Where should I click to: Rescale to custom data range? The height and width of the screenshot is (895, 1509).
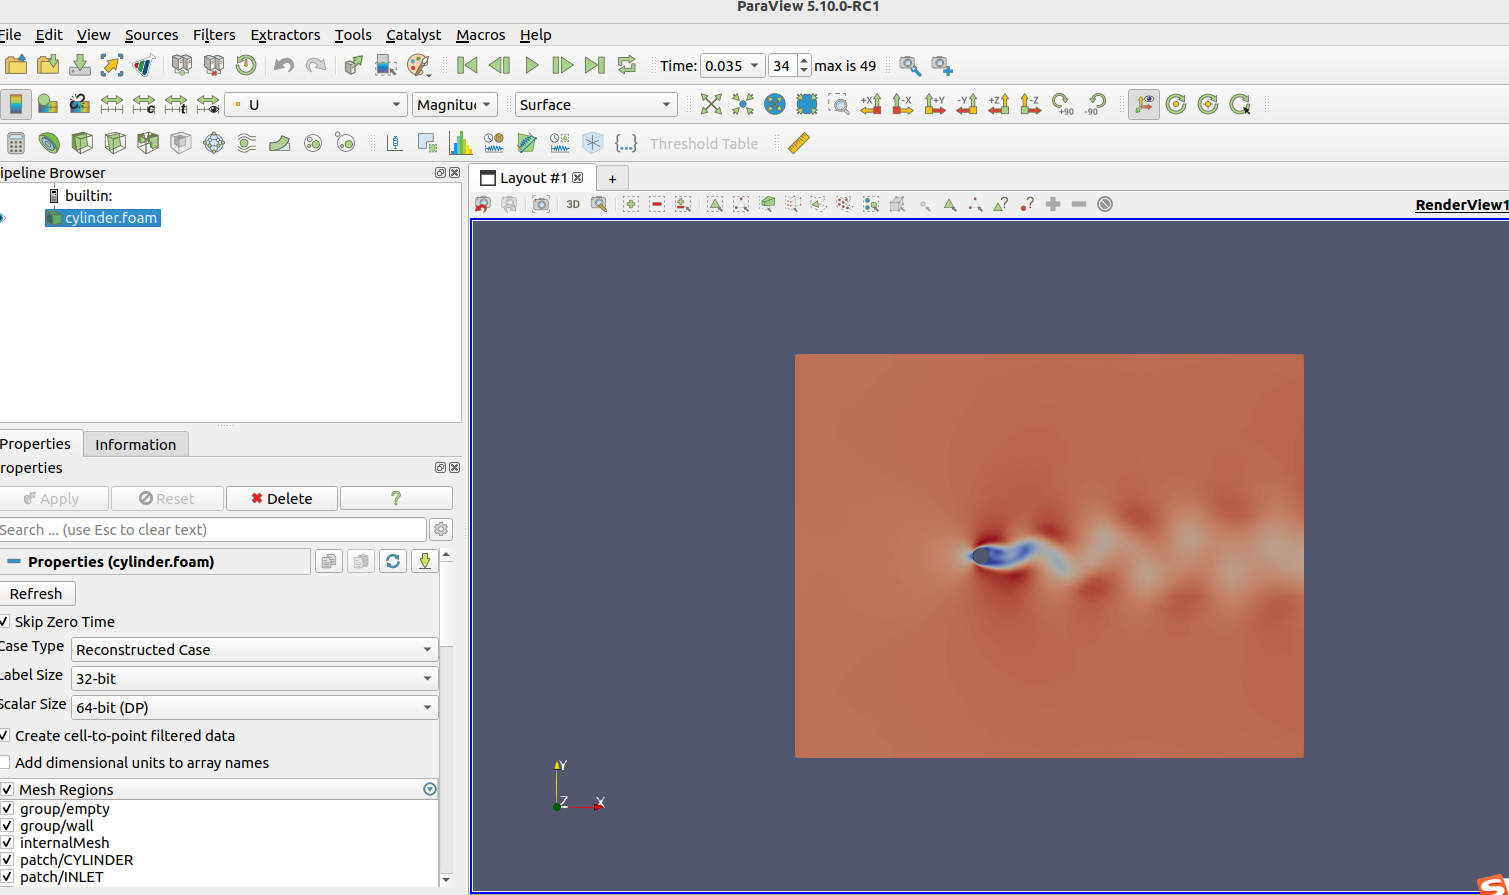pyautogui.click(x=144, y=104)
